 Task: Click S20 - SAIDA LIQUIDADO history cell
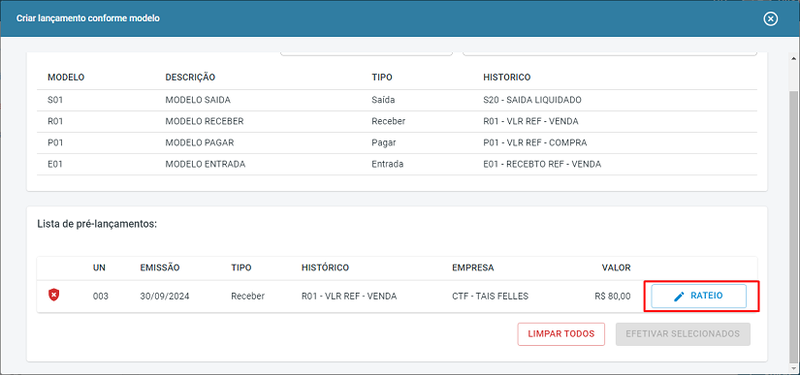point(532,101)
